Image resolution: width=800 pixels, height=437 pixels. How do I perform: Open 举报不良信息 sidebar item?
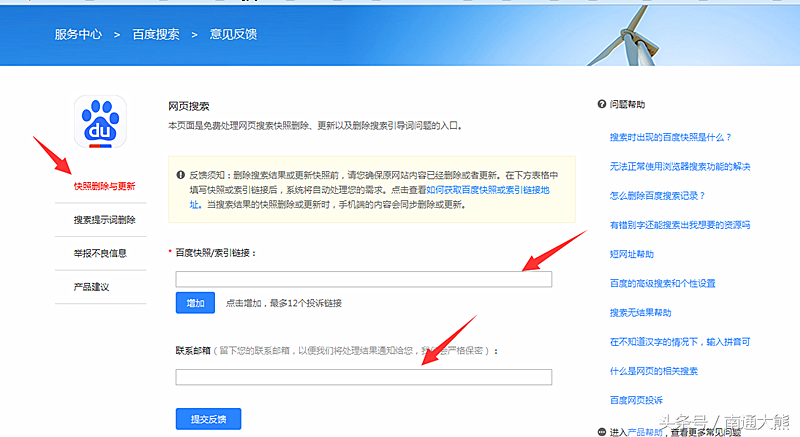pyautogui.click(x=100, y=253)
